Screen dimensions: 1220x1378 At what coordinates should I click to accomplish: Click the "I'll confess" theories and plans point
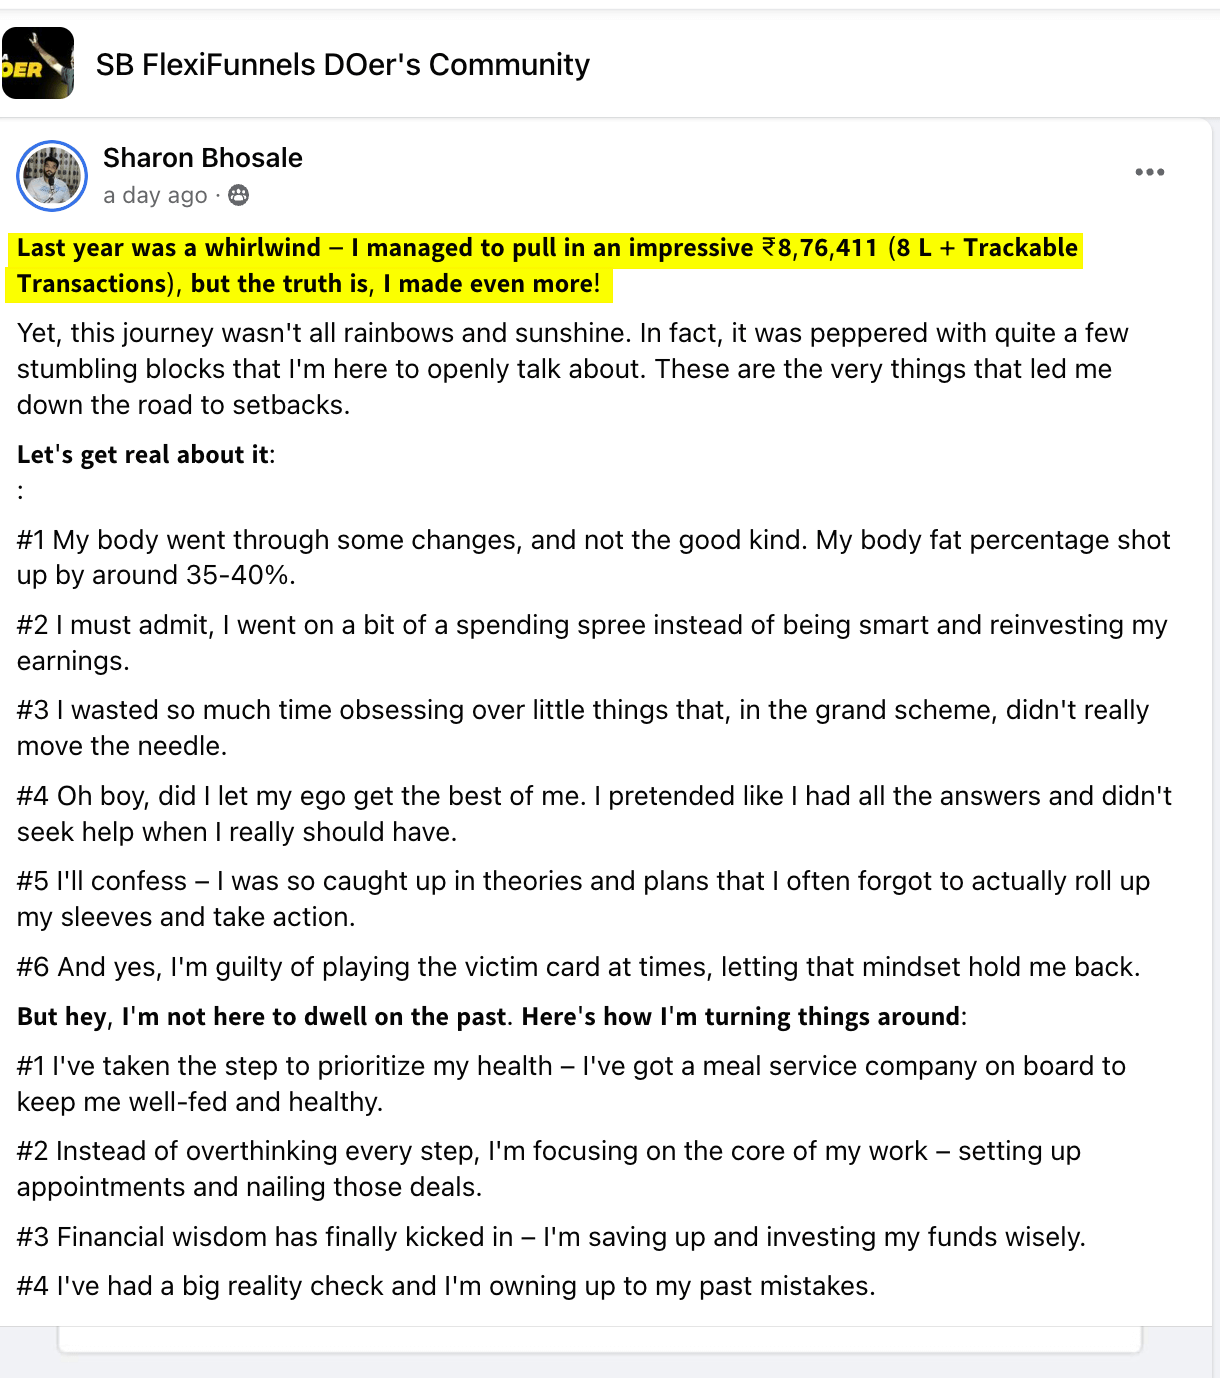(x=582, y=898)
